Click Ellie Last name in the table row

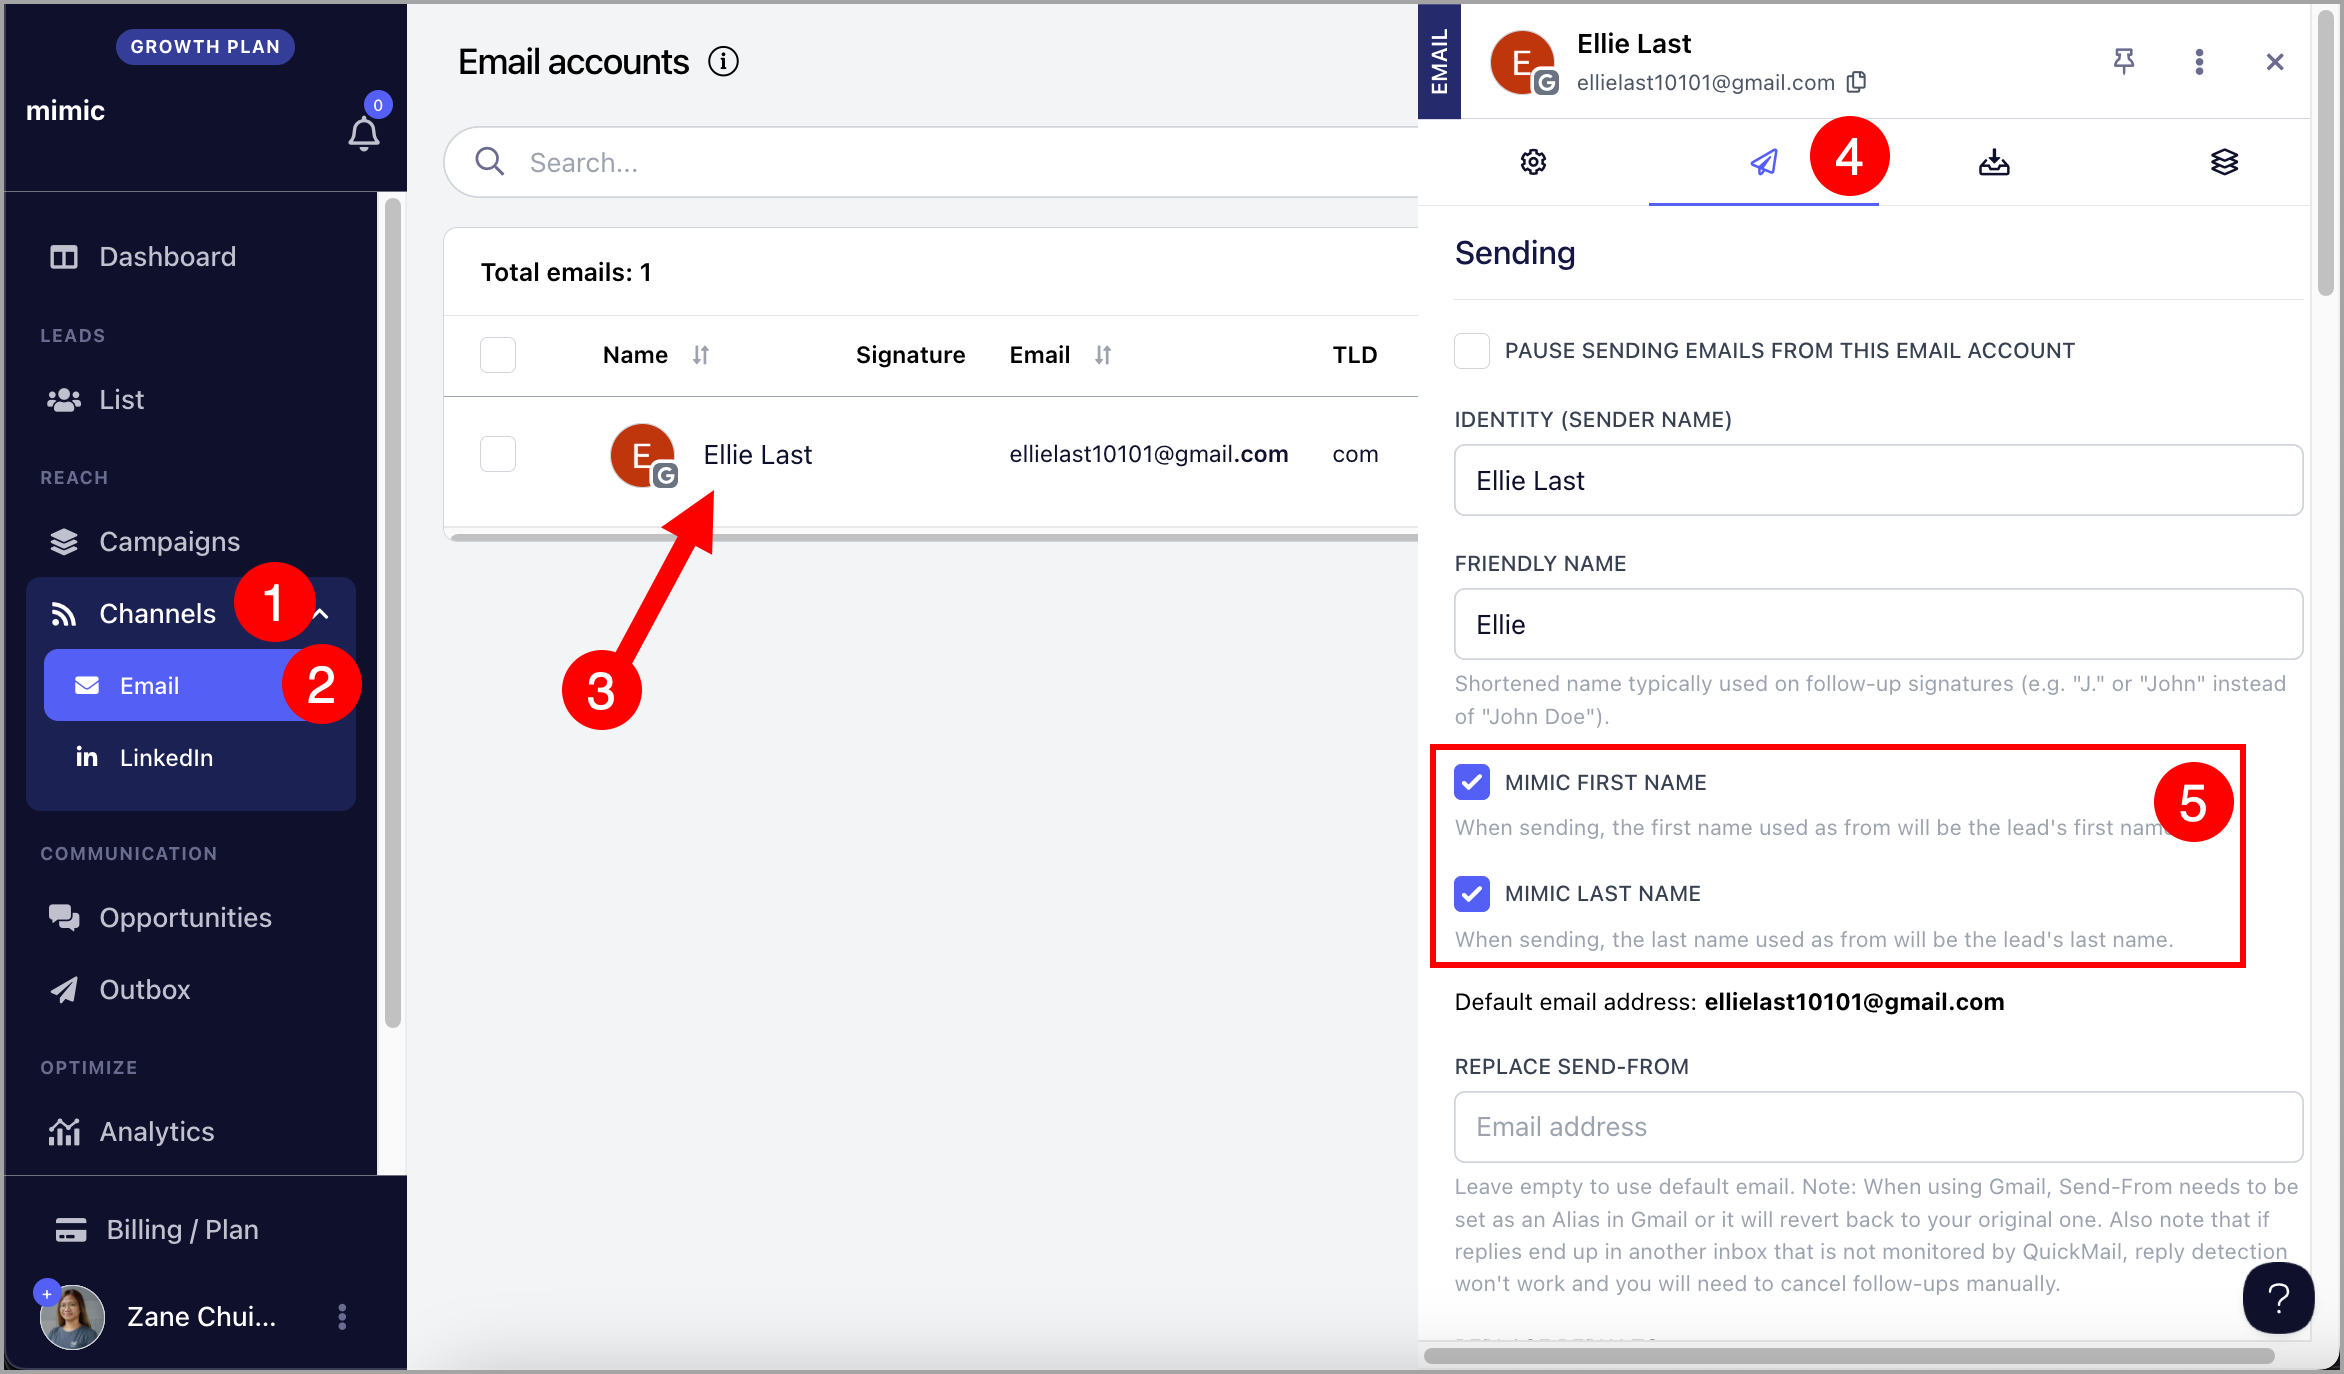(757, 455)
